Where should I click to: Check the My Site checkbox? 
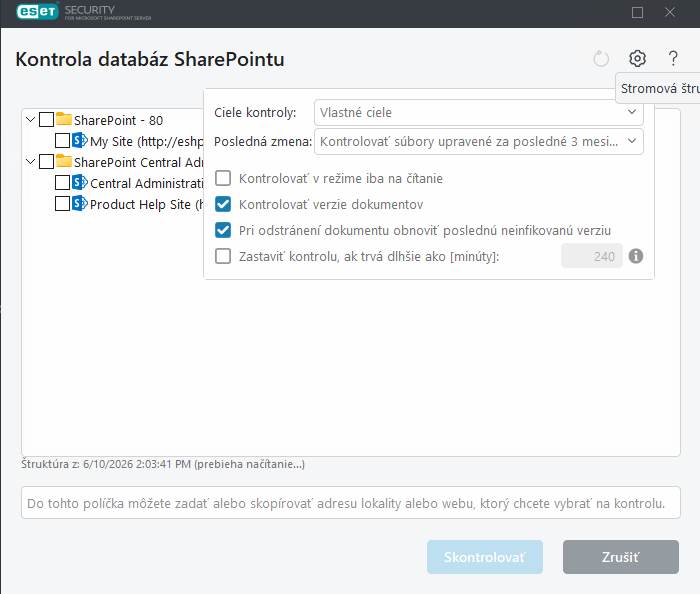point(62,141)
